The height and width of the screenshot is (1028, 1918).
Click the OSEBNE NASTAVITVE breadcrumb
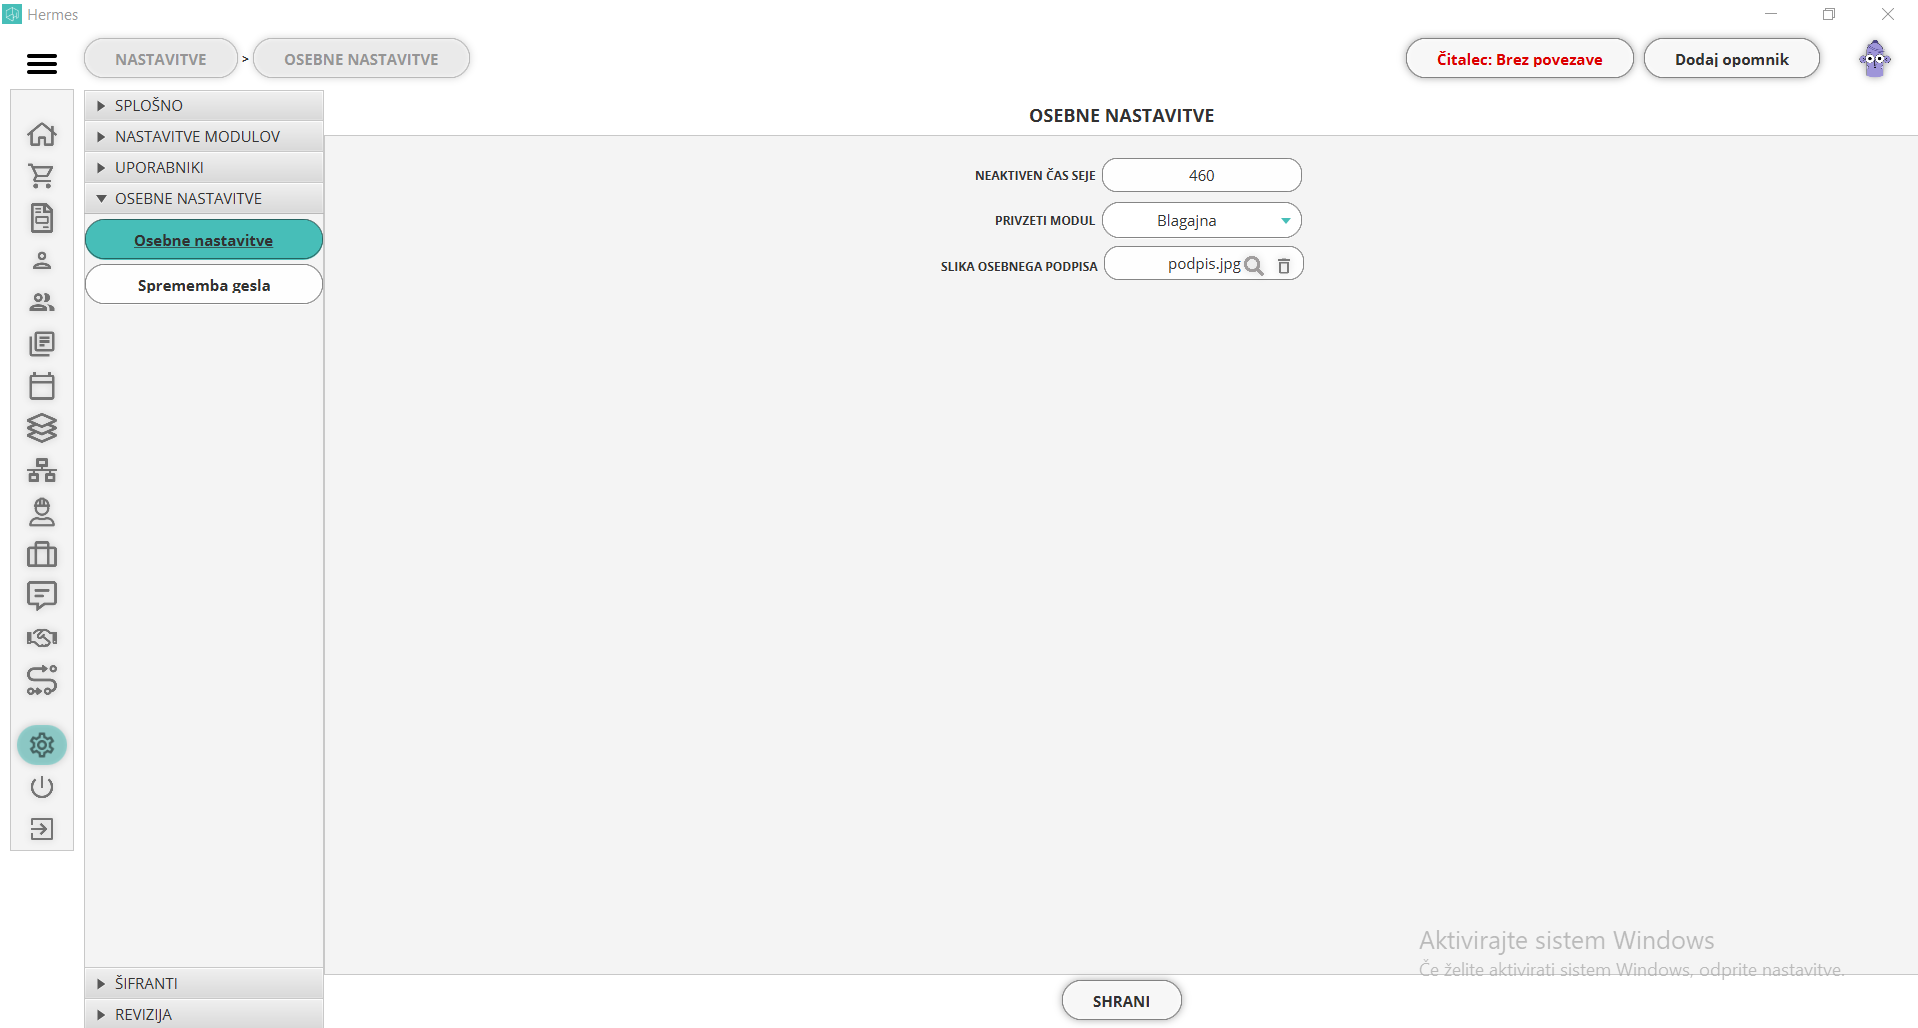(361, 59)
